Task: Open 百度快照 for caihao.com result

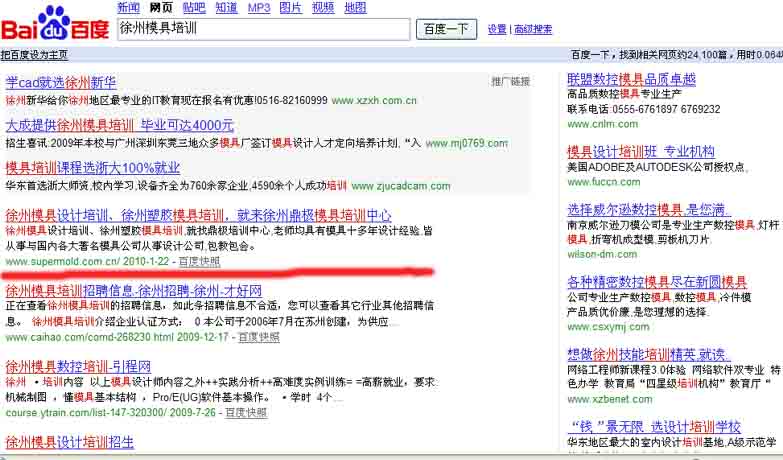Action: pos(259,337)
